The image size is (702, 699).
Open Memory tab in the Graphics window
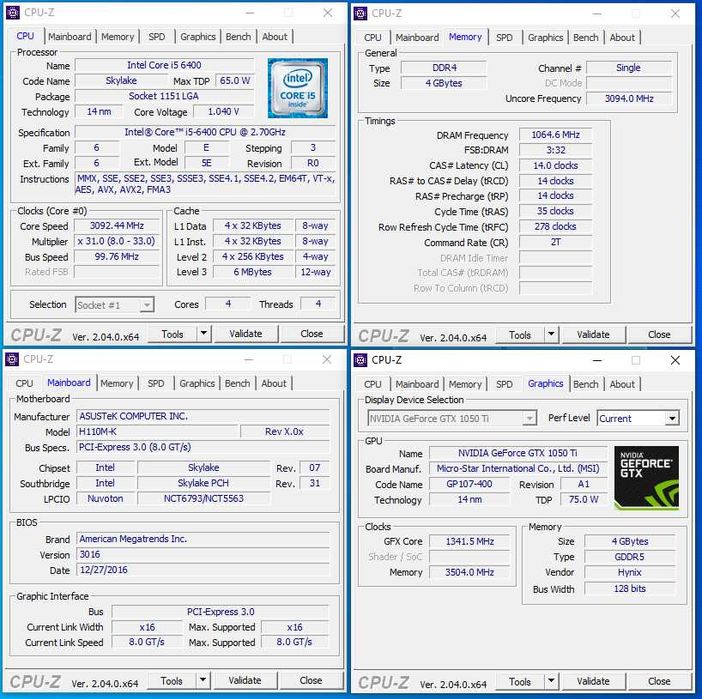[x=465, y=385]
